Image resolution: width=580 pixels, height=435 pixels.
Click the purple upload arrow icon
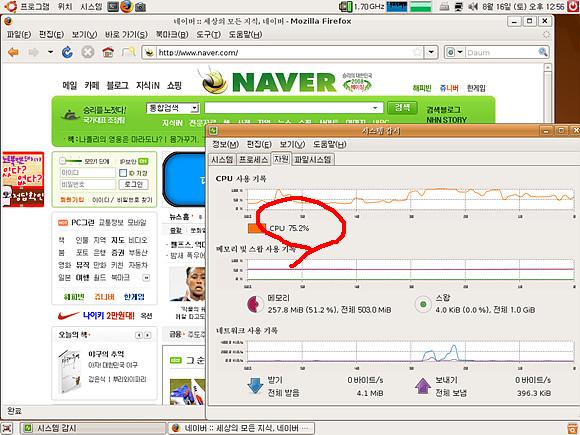[x=423, y=386]
